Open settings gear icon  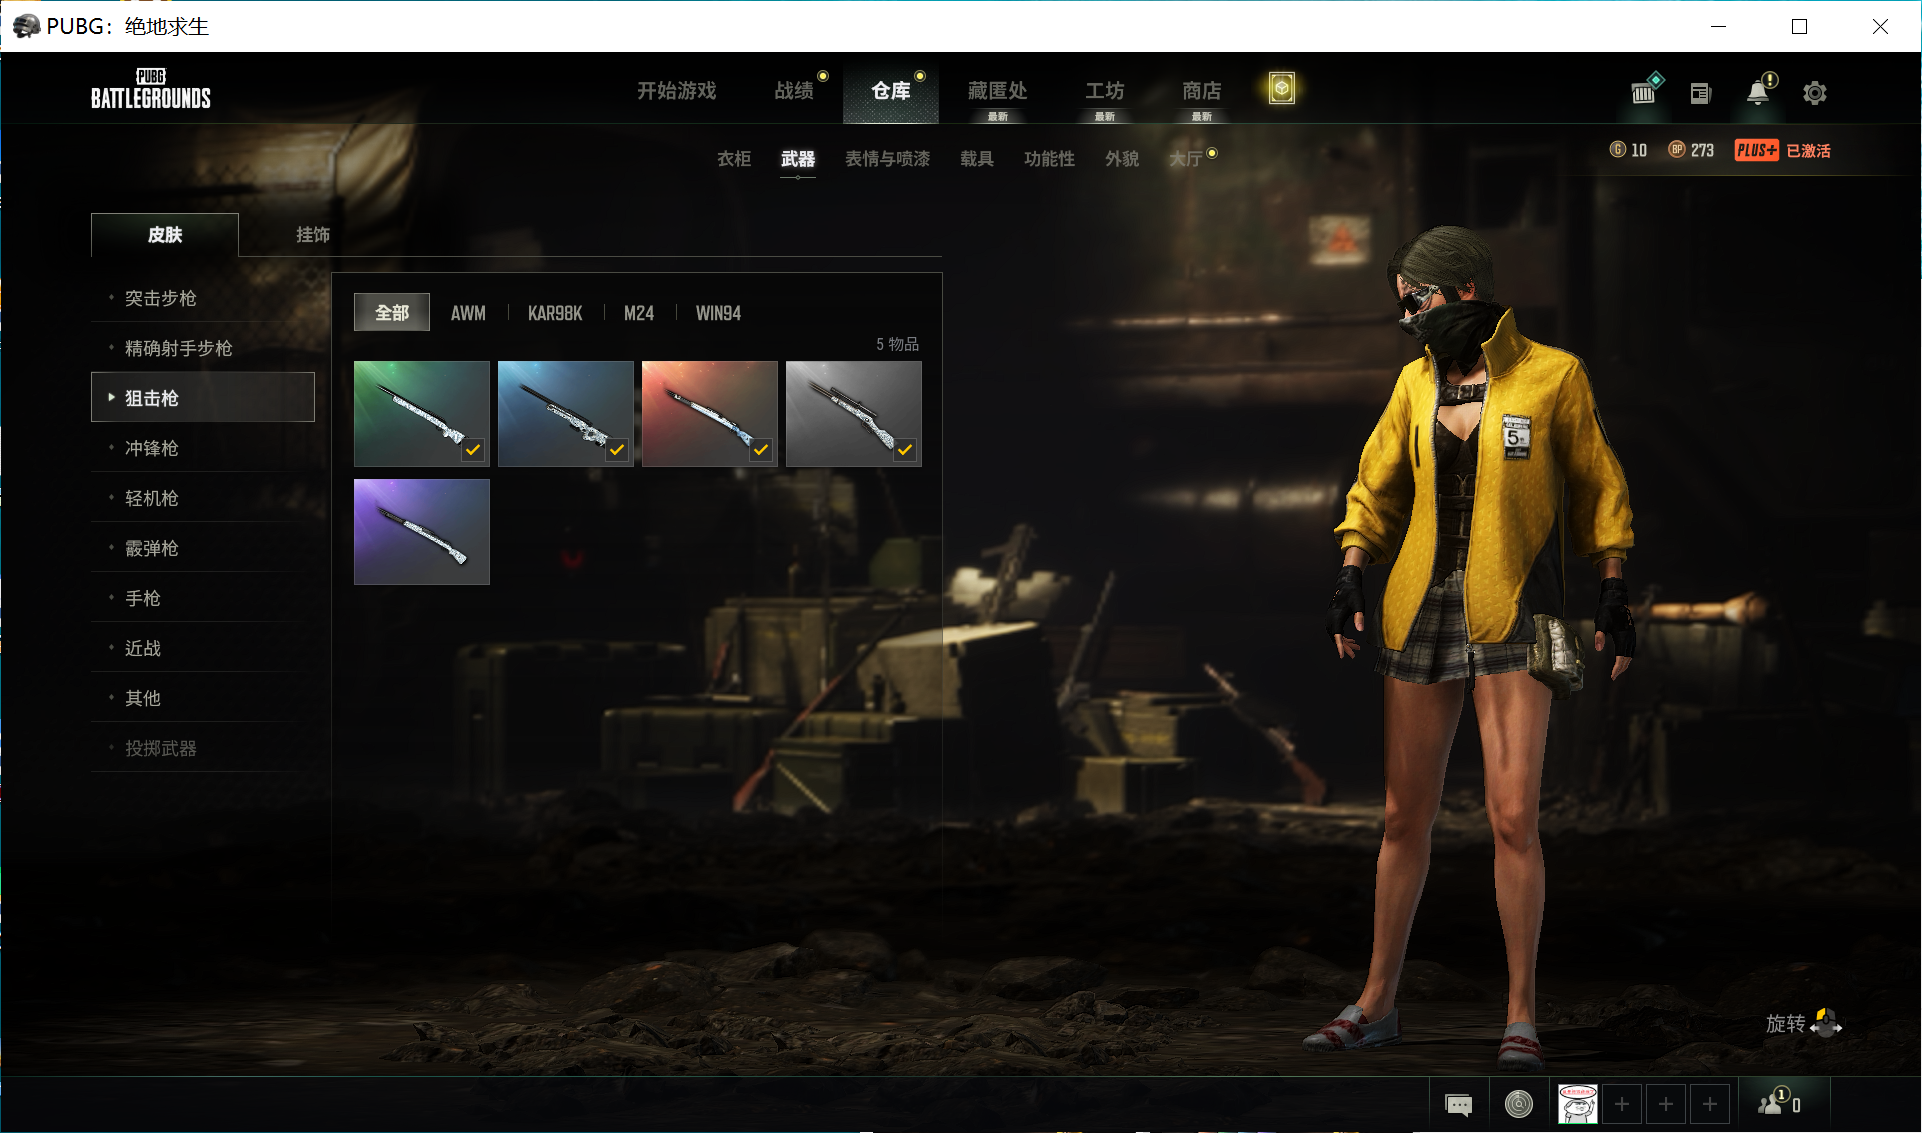coord(1814,93)
